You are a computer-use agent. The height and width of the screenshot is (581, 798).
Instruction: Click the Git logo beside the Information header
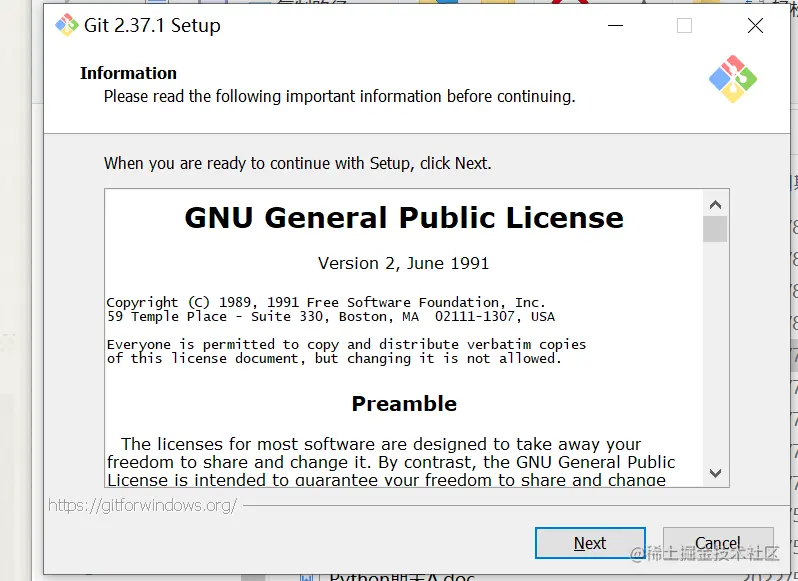(x=732, y=79)
